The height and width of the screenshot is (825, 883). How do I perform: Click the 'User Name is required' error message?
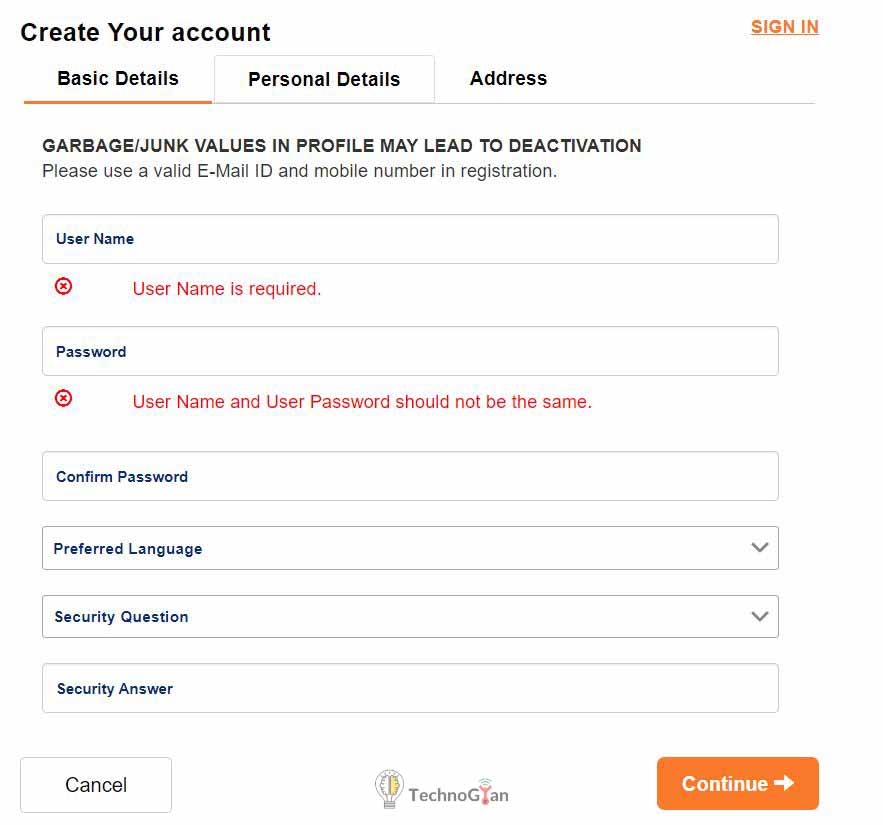click(227, 289)
